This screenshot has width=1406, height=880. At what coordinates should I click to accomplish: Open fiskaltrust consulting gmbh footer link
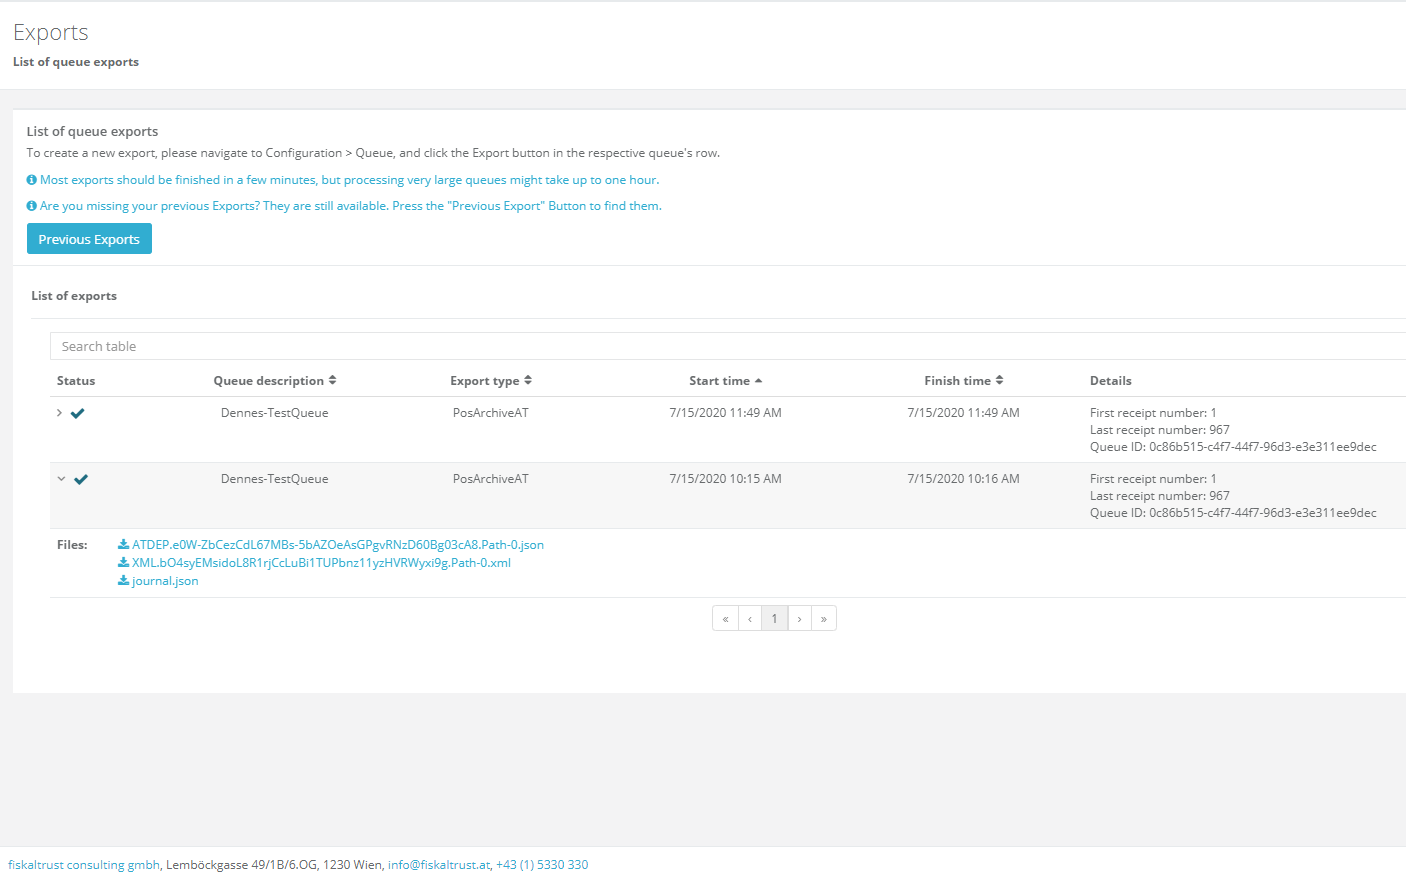point(84,865)
